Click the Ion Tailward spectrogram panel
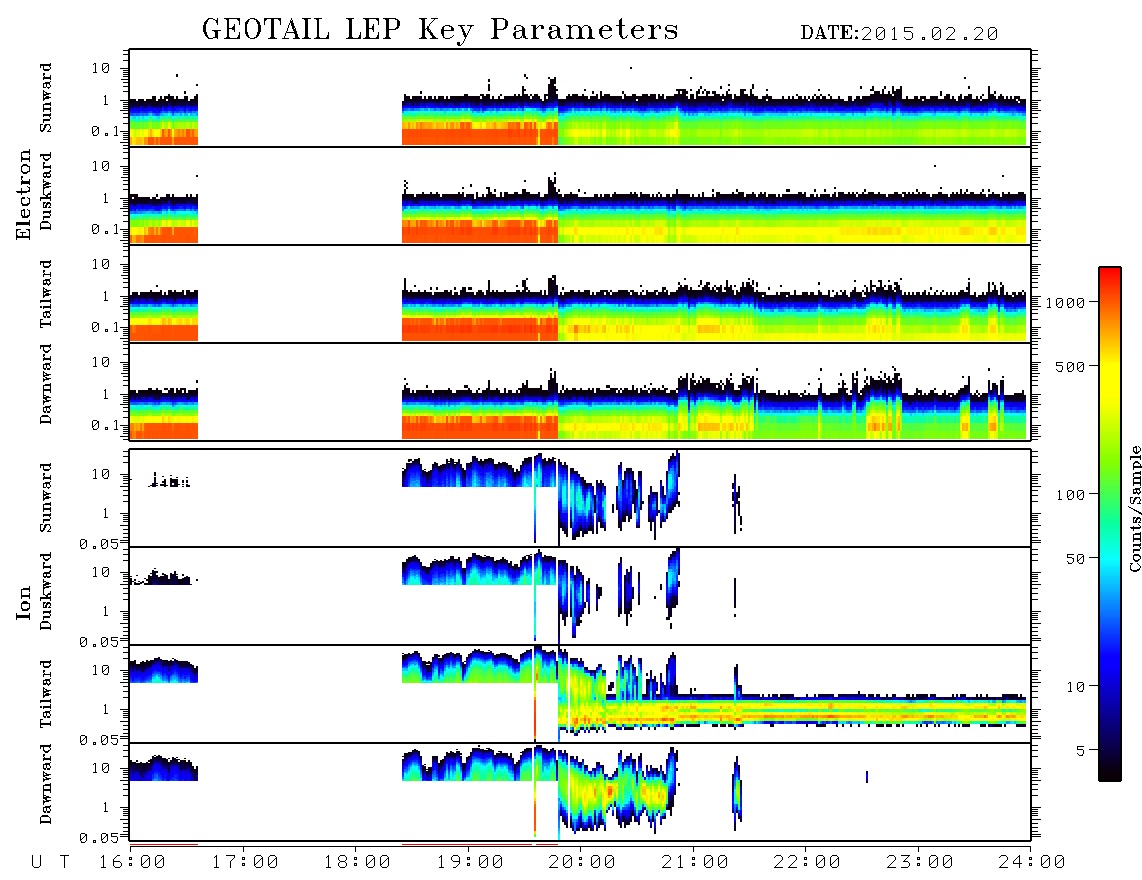Image resolution: width=1142 pixels, height=880 pixels. pyautogui.click(x=580, y=694)
